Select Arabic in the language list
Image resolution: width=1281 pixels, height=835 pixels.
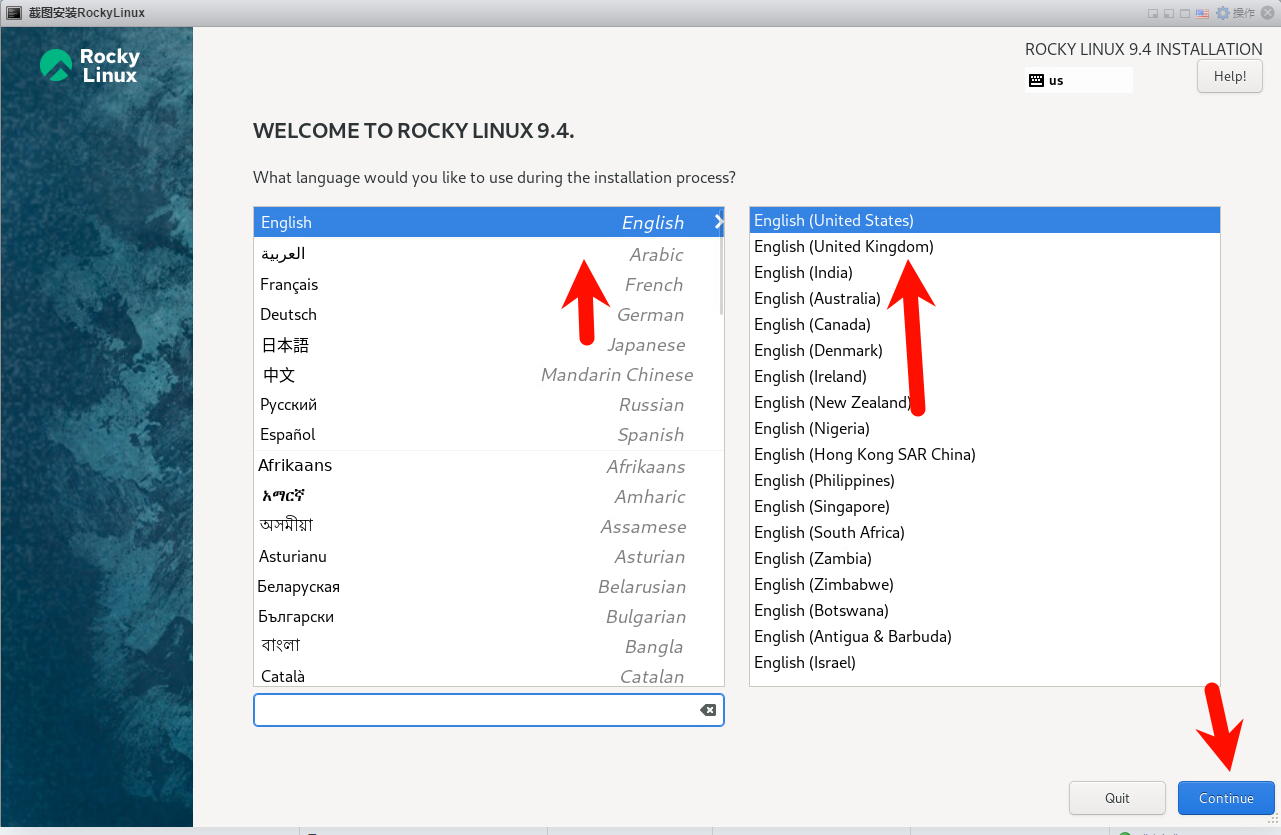pos(487,254)
